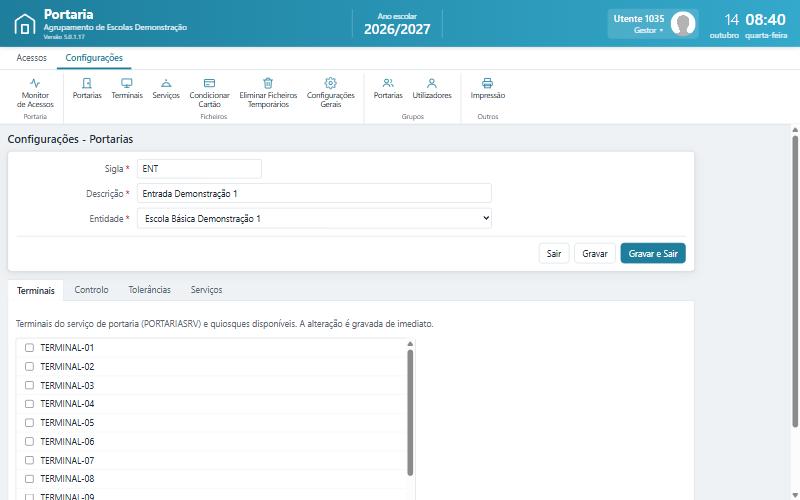Check the TERMINAL-01 checkbox
Image resolution: width=800 pixels, height=500 pixels.
point(30,347)
